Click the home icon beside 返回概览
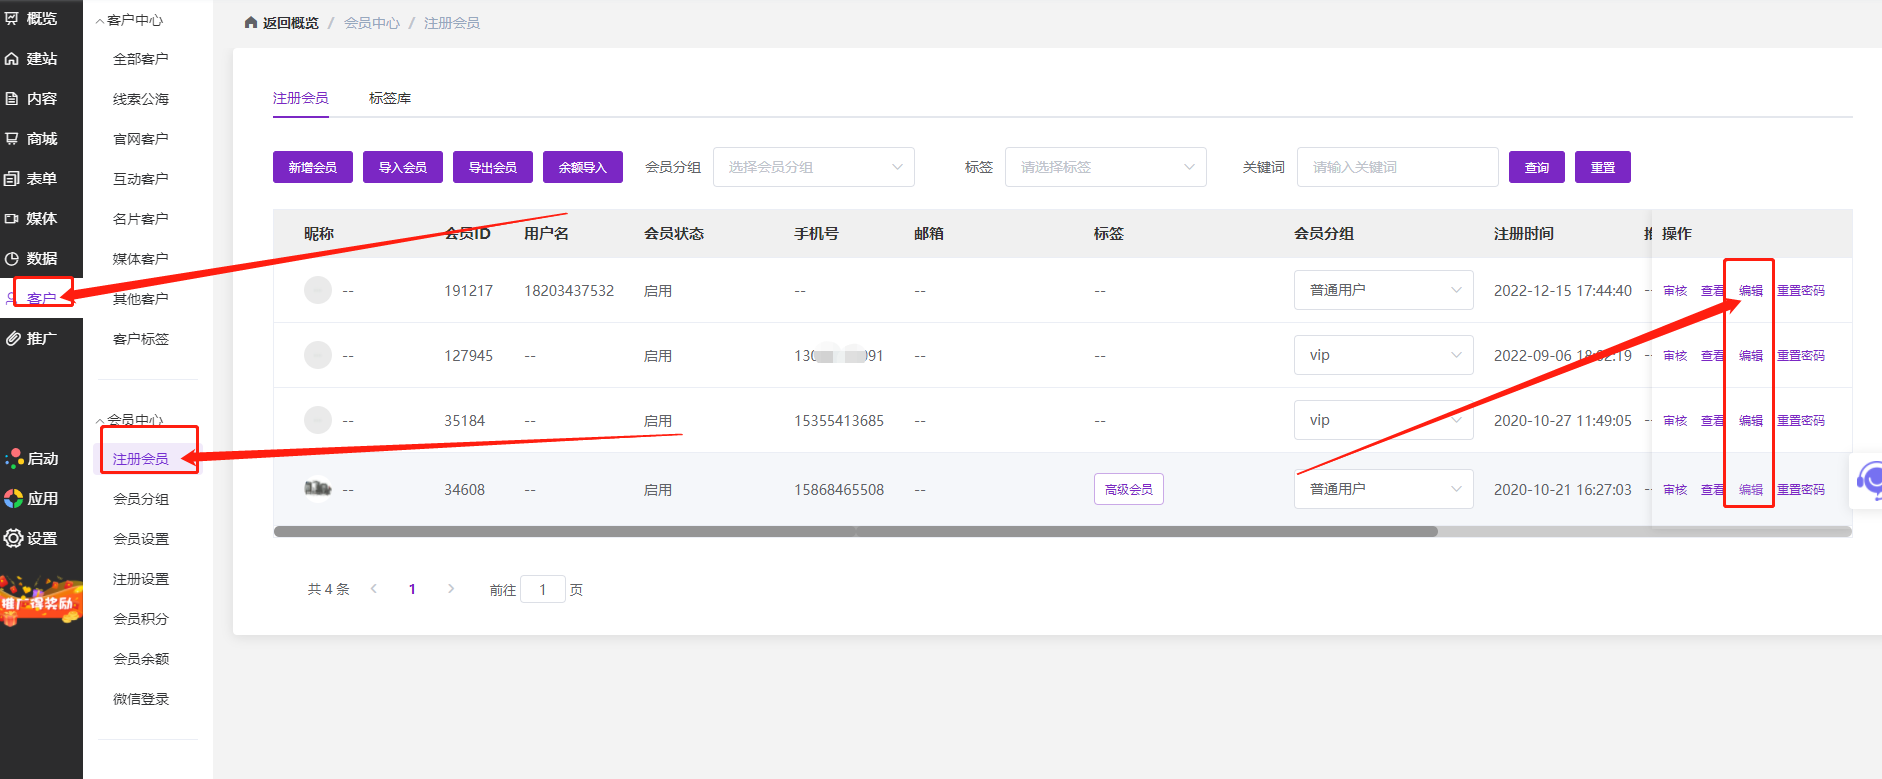 click(x=251, y=22)
